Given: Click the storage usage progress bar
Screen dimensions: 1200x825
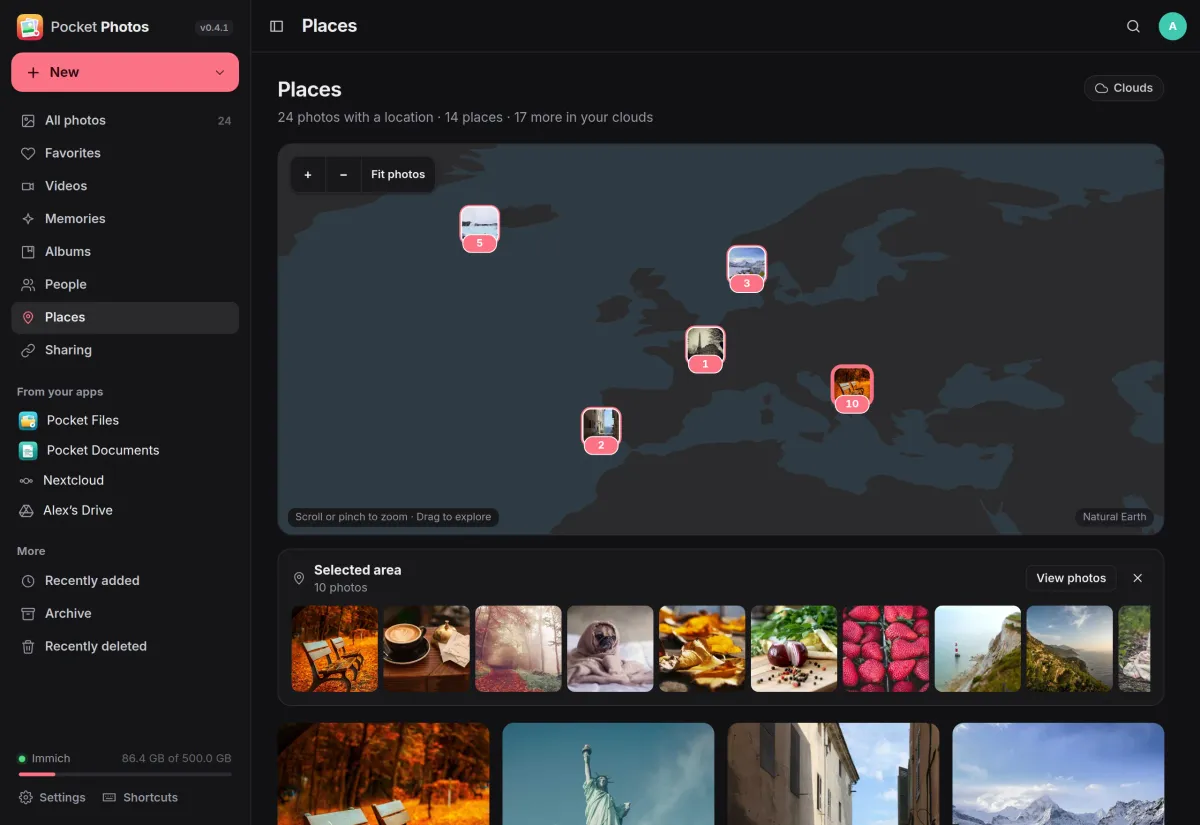Looking at the screenshot, I should [125, 774].
